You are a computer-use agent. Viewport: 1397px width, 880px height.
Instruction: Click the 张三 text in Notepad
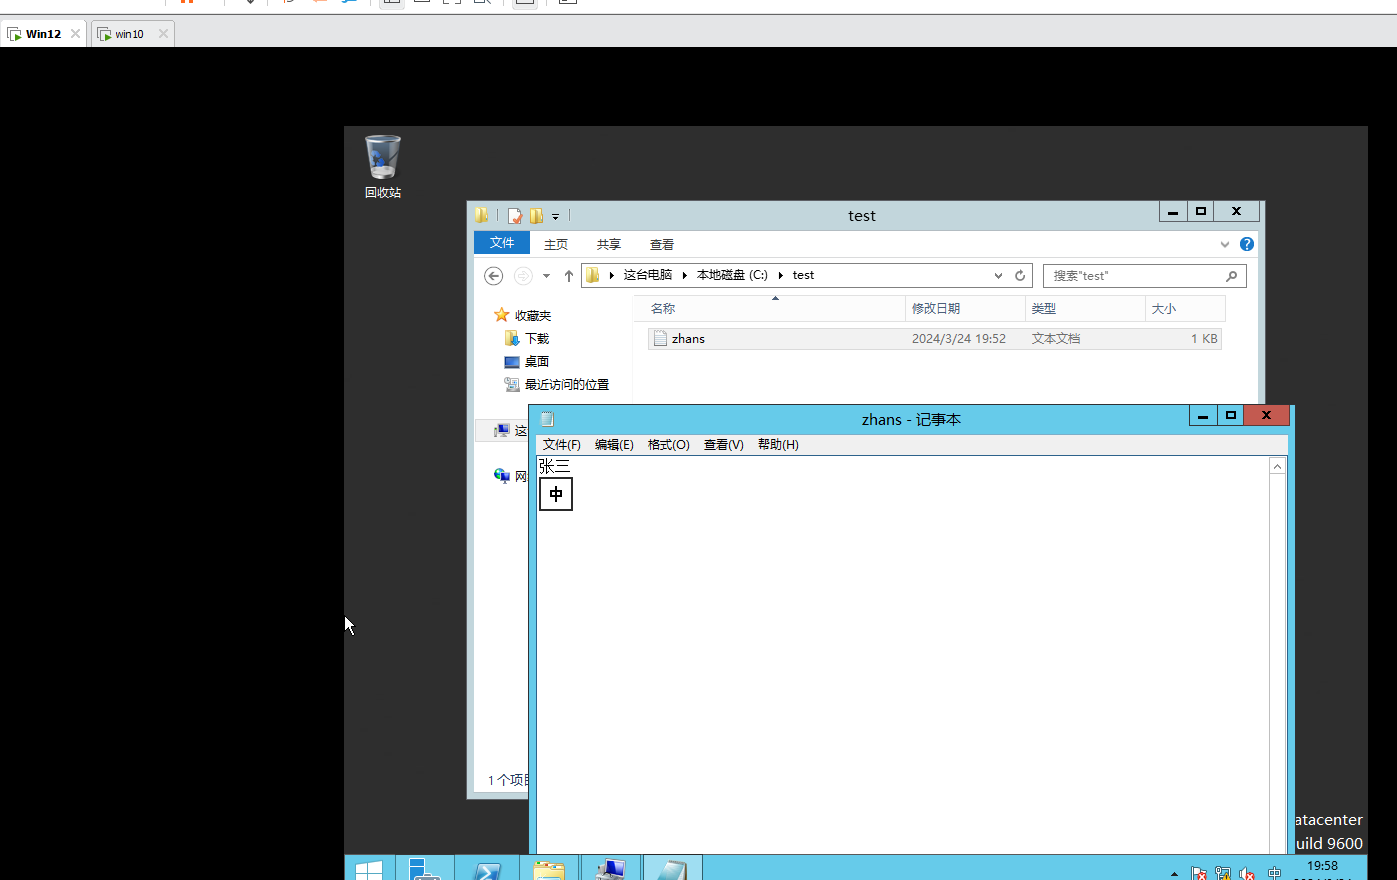554,466
